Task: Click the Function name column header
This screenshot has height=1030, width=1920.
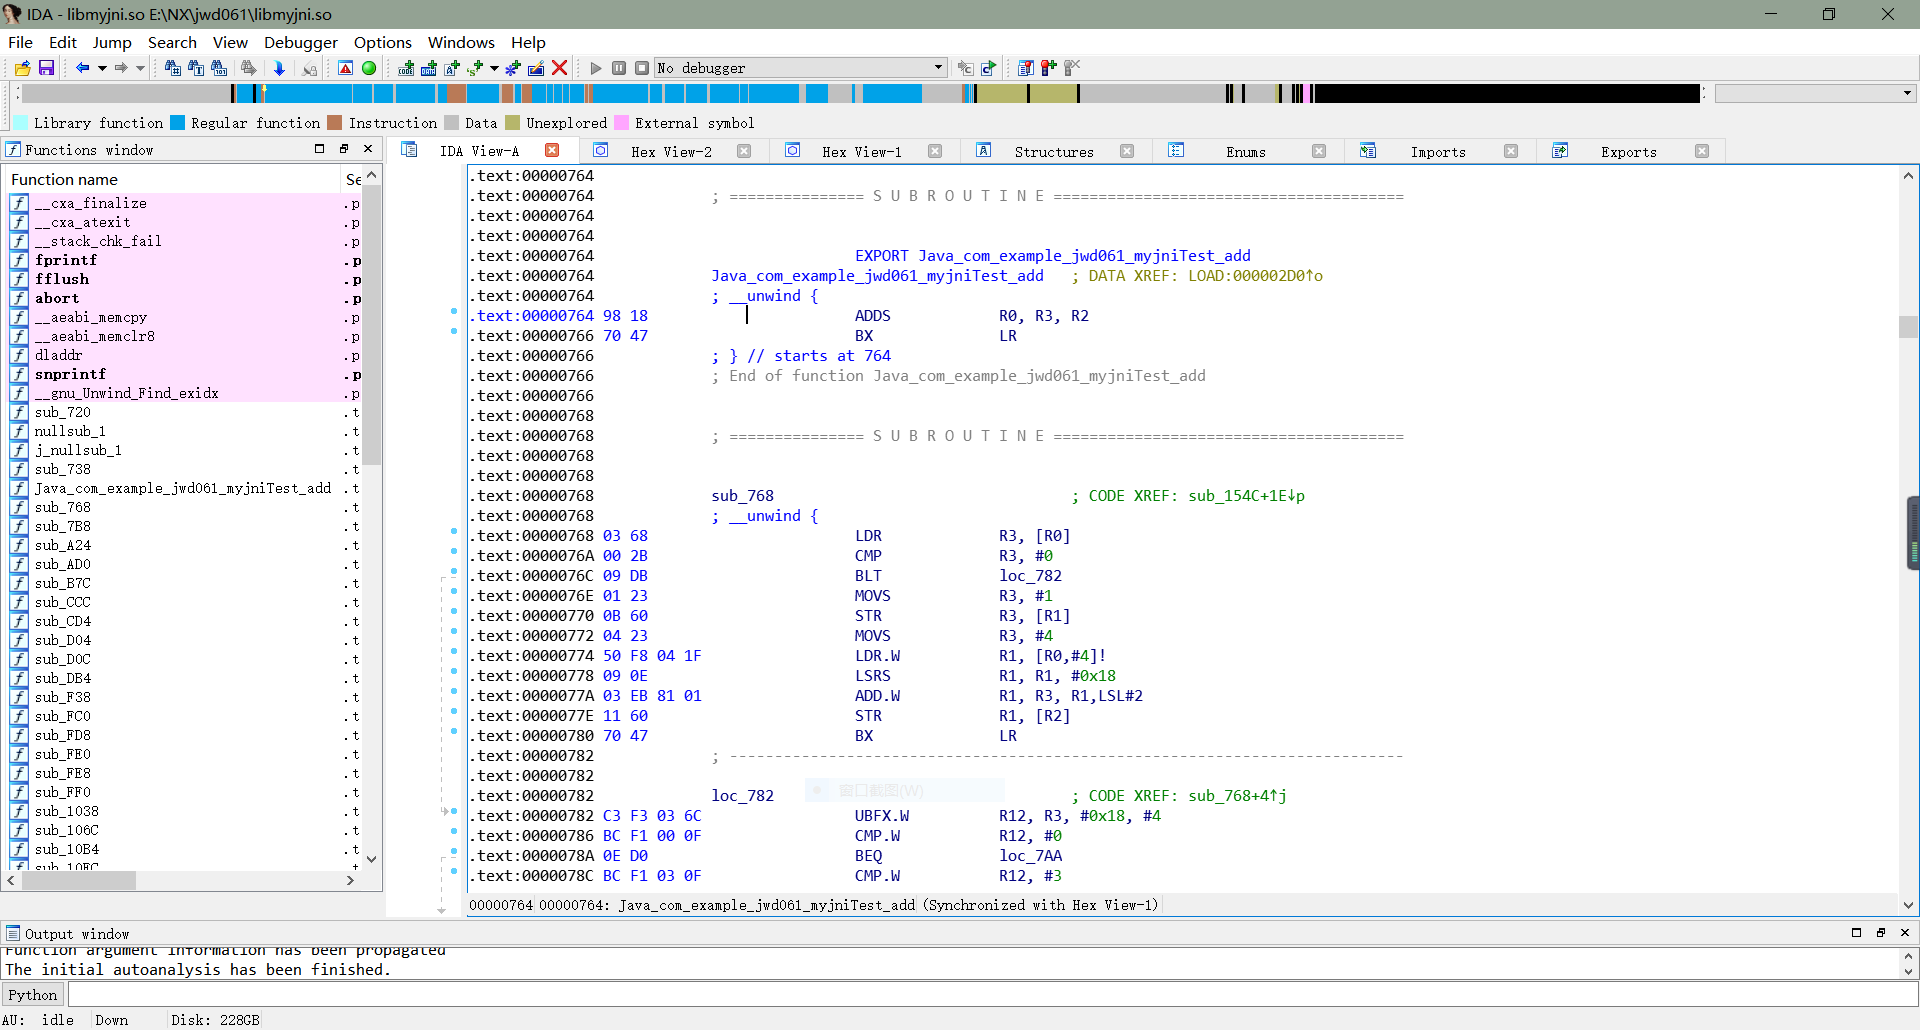Action: (172, 179)
